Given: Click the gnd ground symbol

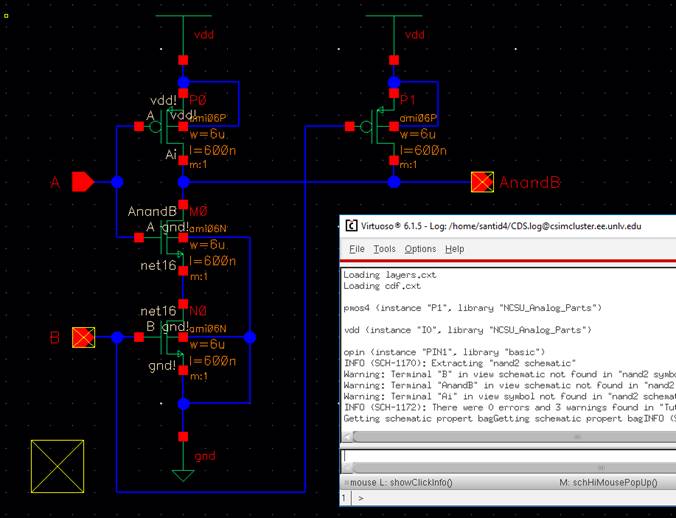Looking at the screenshot, I should click(182, 473).
